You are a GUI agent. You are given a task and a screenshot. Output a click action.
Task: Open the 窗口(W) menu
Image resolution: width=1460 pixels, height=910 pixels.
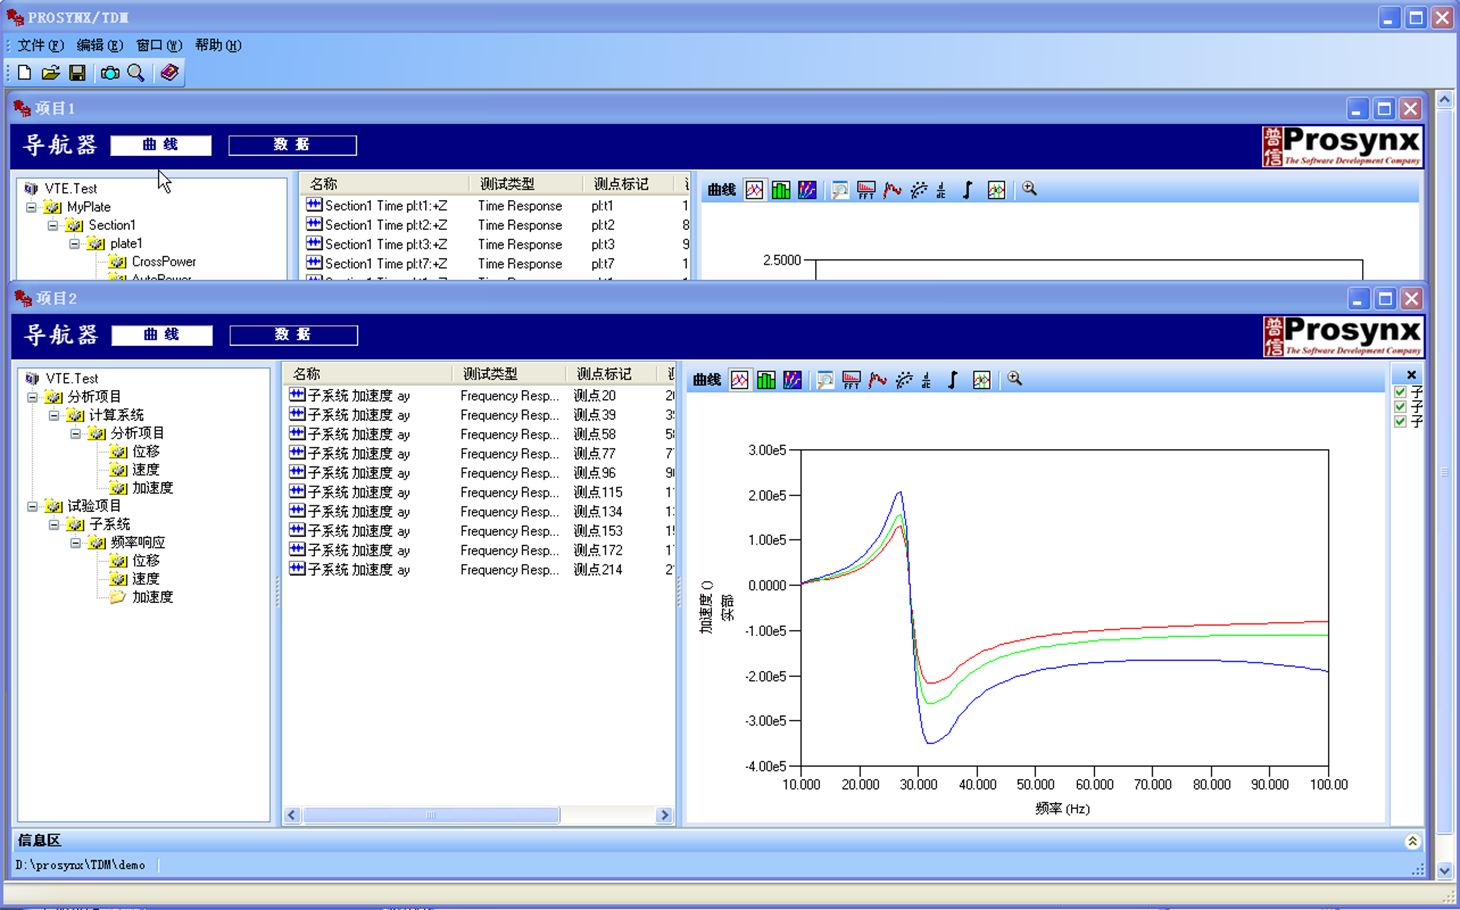pyautogui.click(x=158, y=46)
